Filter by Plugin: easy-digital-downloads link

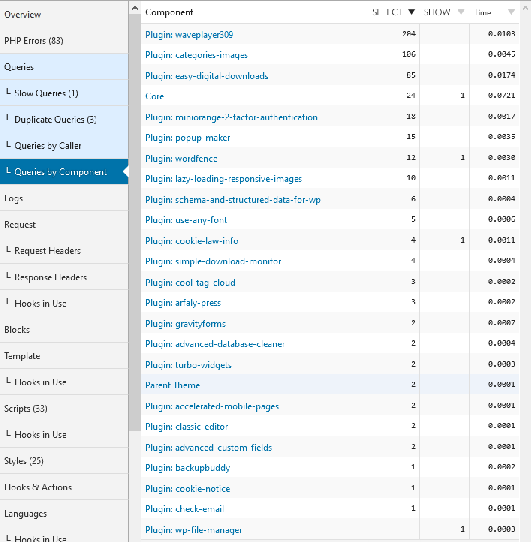207,76
